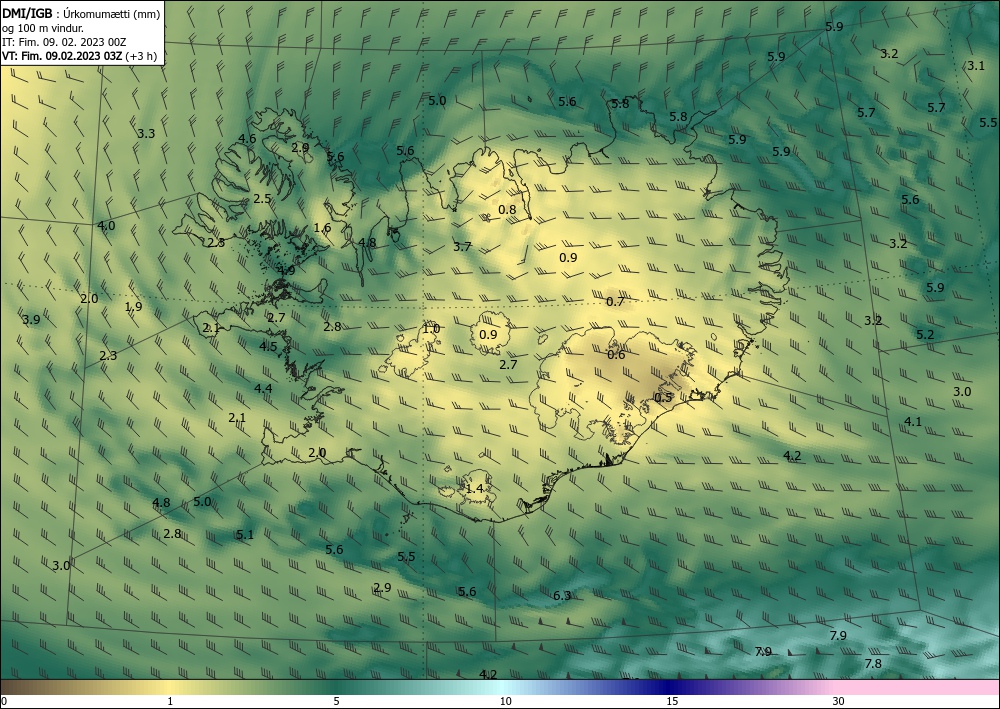Click the 4.0 value west of the Westfjords
1000x709 pixels.
pos(107,226)
